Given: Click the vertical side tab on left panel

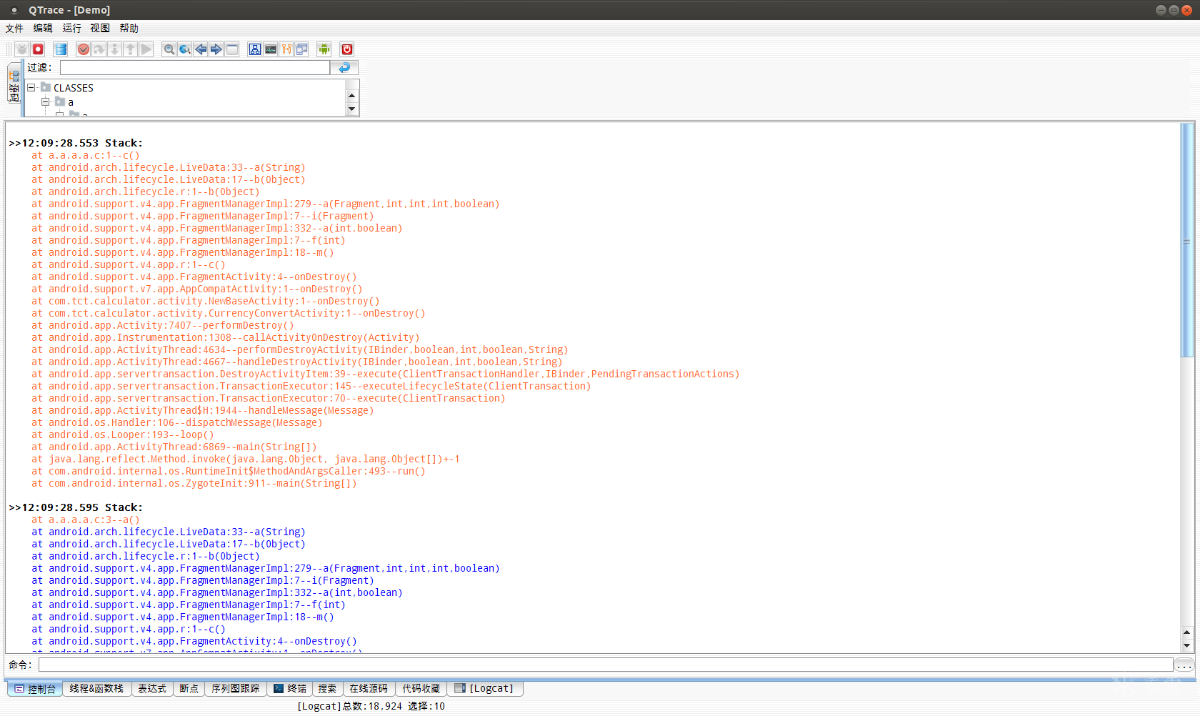Looking at the screenshot, I should tap(14, 84).
